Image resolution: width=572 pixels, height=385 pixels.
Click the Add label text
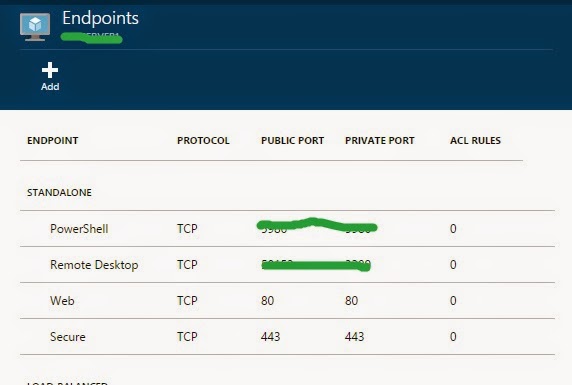[50, 87]
